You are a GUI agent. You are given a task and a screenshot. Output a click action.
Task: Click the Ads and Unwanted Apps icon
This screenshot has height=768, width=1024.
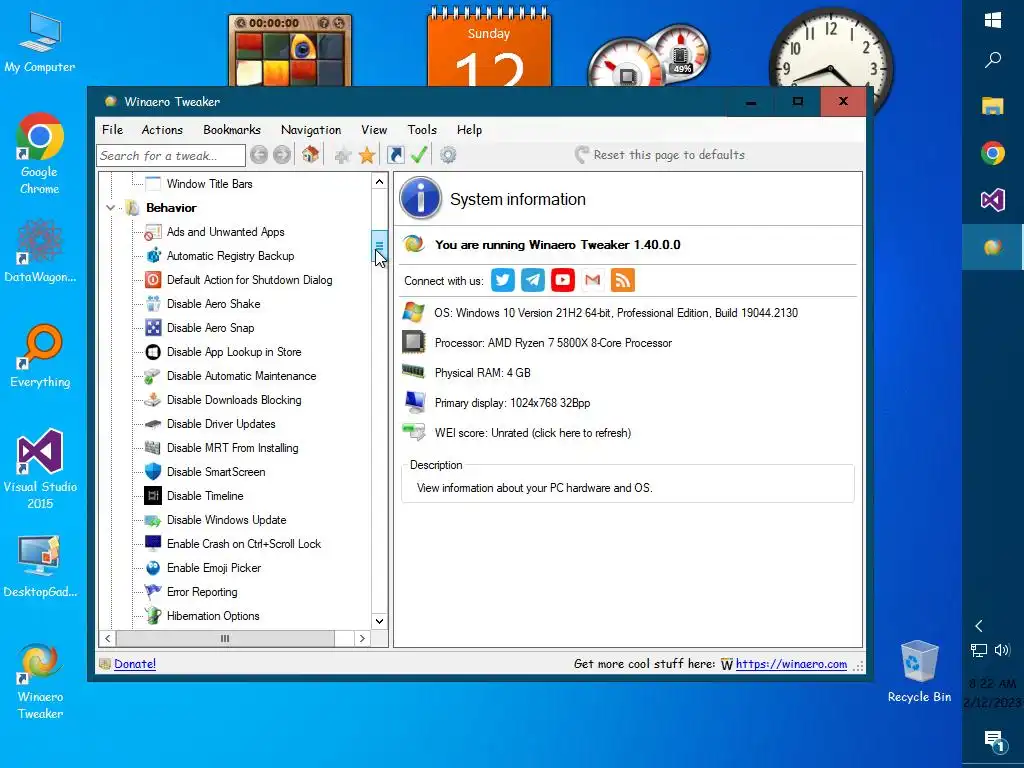coord(153,232)
